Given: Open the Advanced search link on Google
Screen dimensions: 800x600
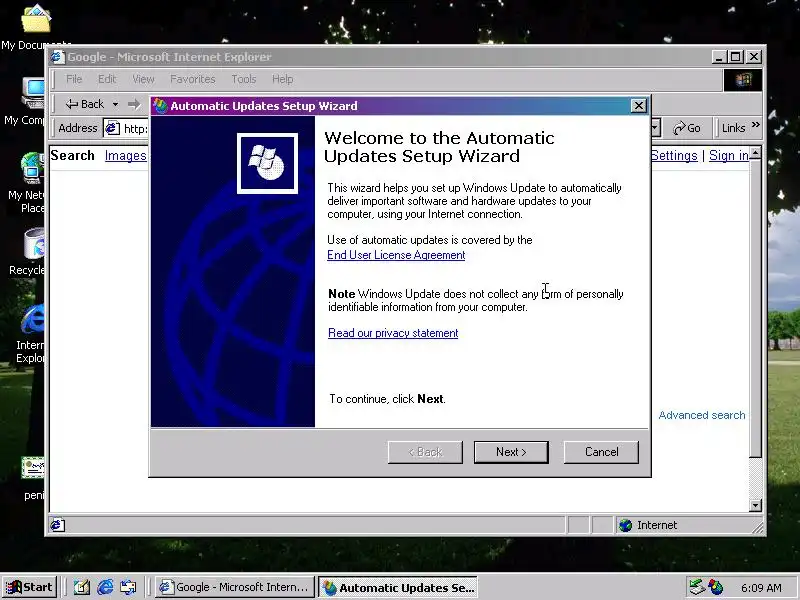Looking at the screenshot, I should [702, 415].
